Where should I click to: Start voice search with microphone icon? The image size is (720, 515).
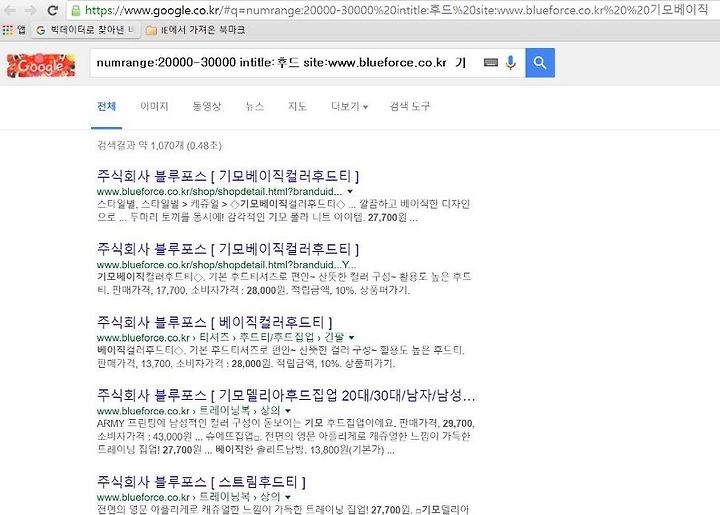click(511, 62)
